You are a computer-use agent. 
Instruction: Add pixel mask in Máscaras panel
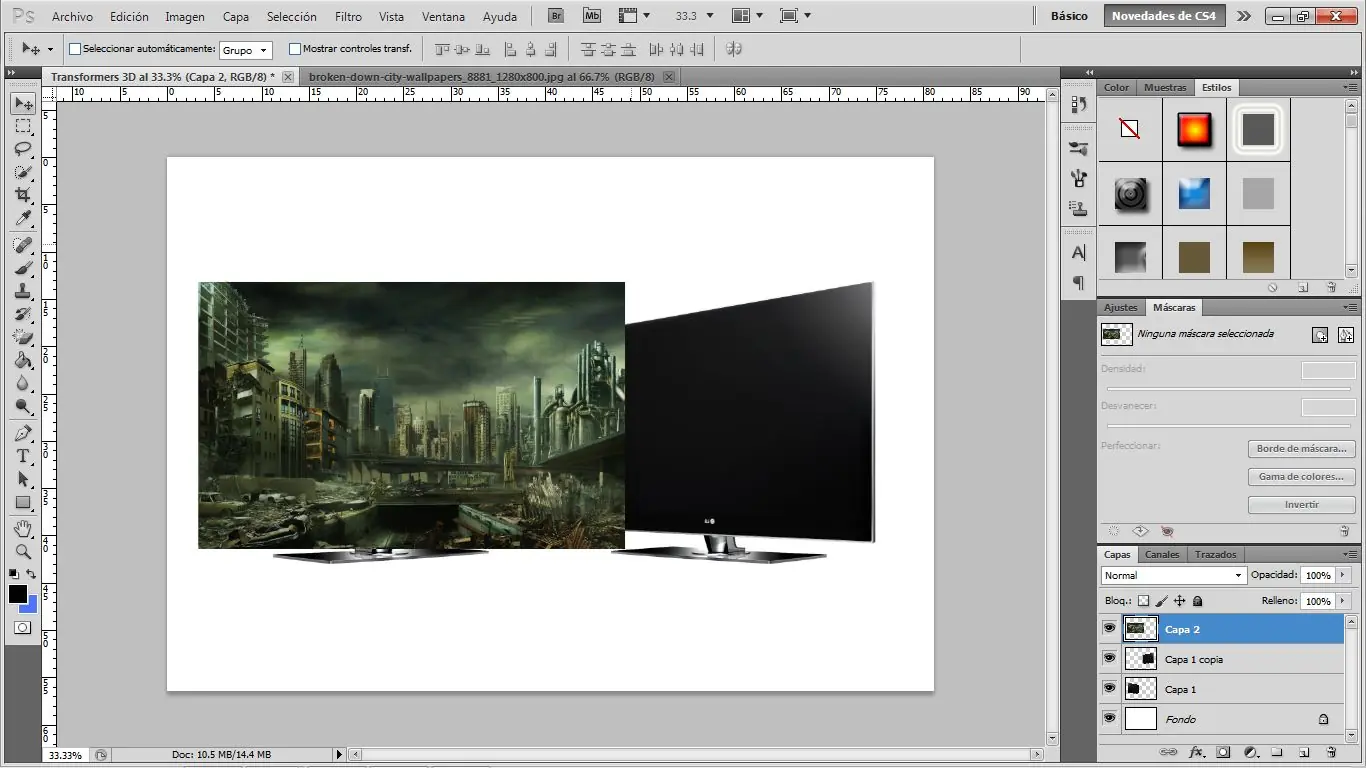tap(1320, 335)
